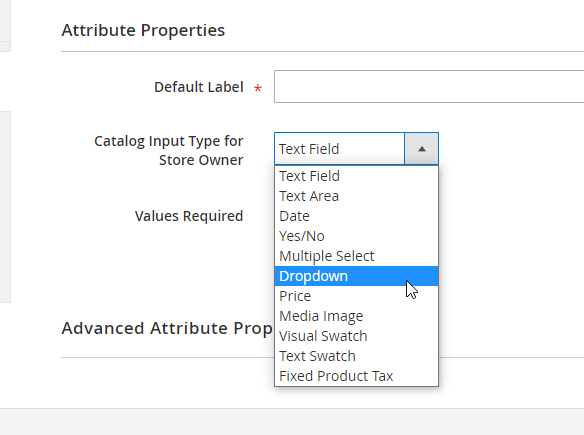Click the Text Field selected value box
The width and height of the screenshot is (584, 435).
[x=339, y=149]
